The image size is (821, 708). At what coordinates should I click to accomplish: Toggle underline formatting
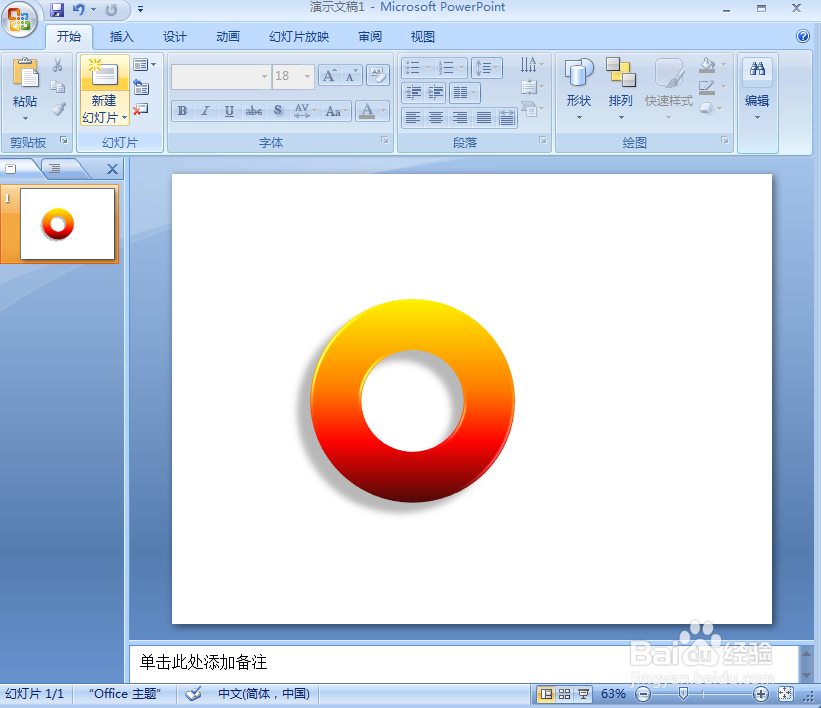[229, 111]
